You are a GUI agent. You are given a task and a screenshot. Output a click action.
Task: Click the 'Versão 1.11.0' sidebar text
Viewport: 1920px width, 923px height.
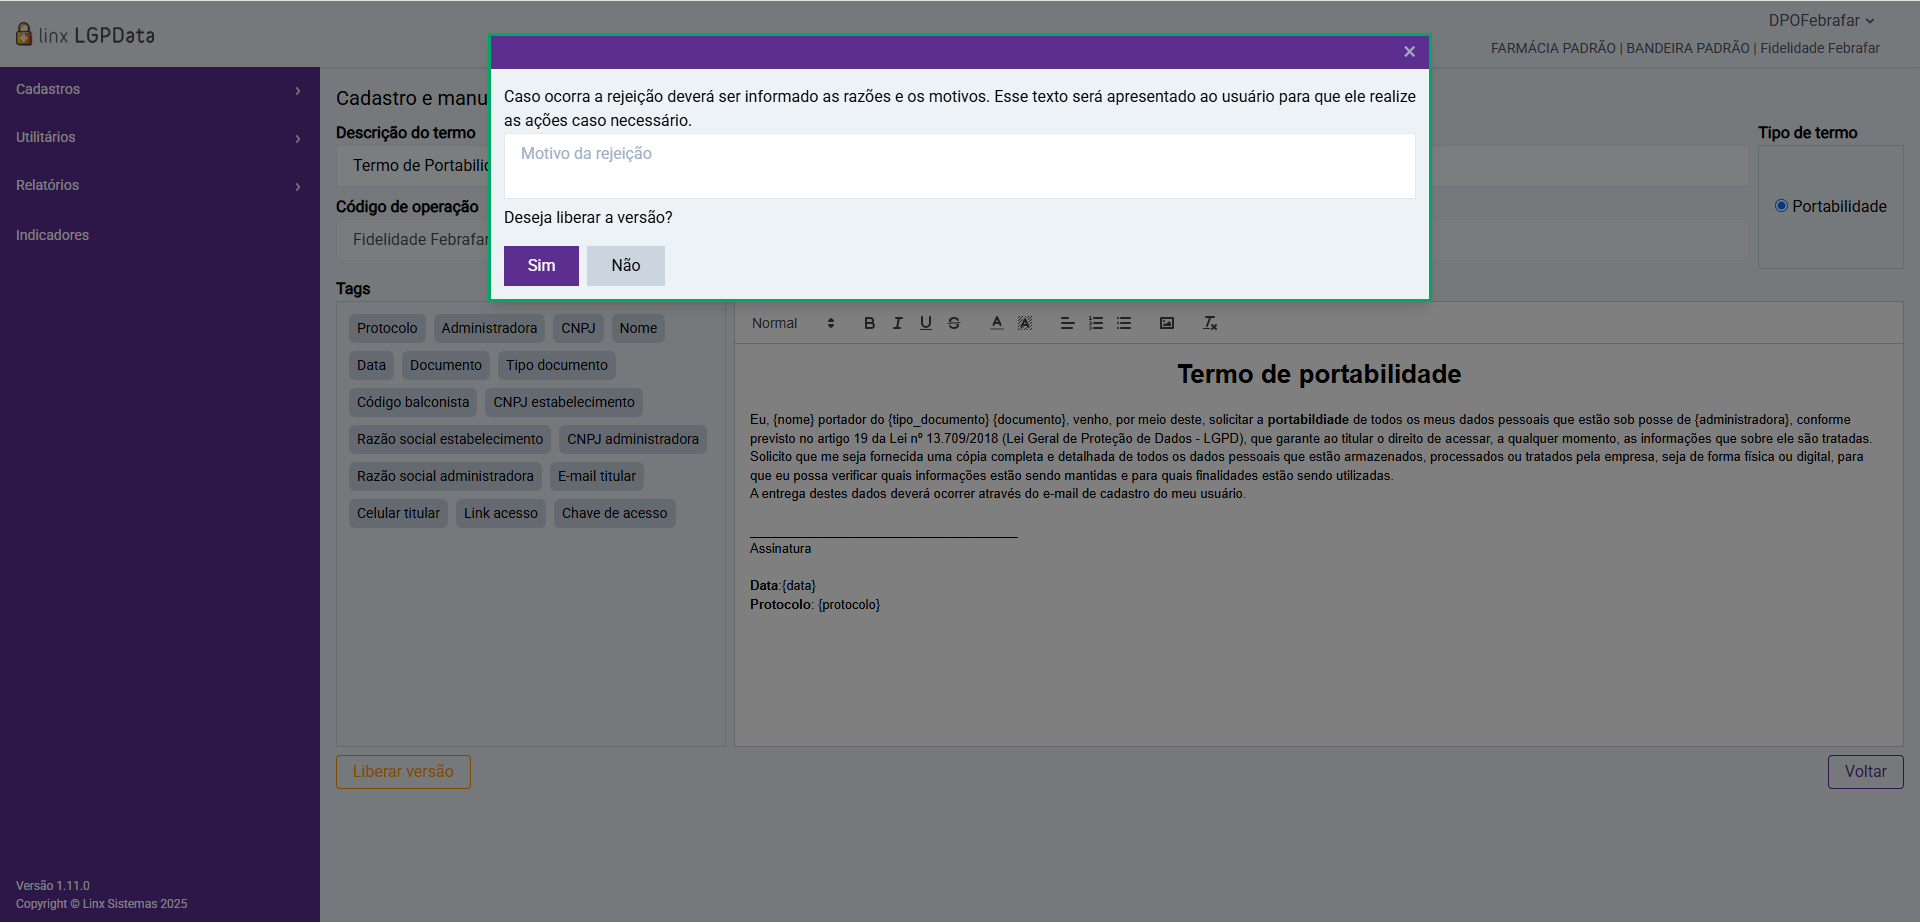pyautogui.click(x=53, y=886)
